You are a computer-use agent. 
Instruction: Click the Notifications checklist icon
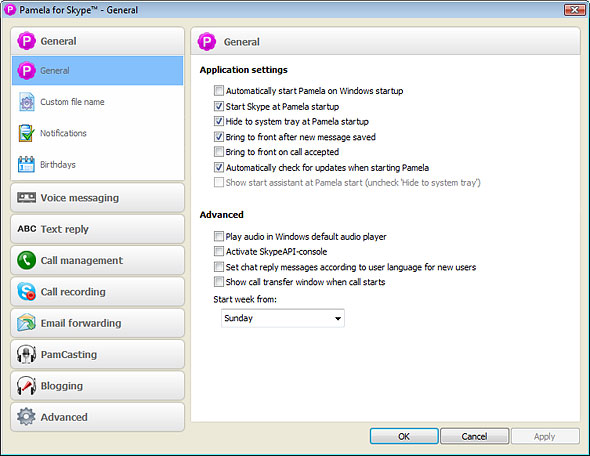tap(26, 133)
